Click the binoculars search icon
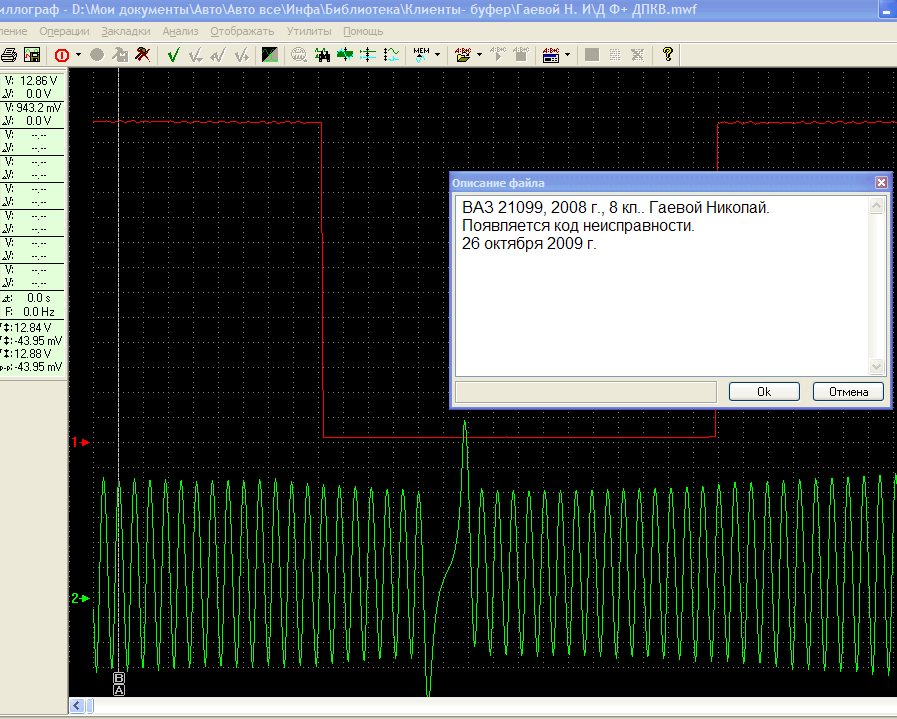This screenshot has height=719, width=897. coord(322,55)
